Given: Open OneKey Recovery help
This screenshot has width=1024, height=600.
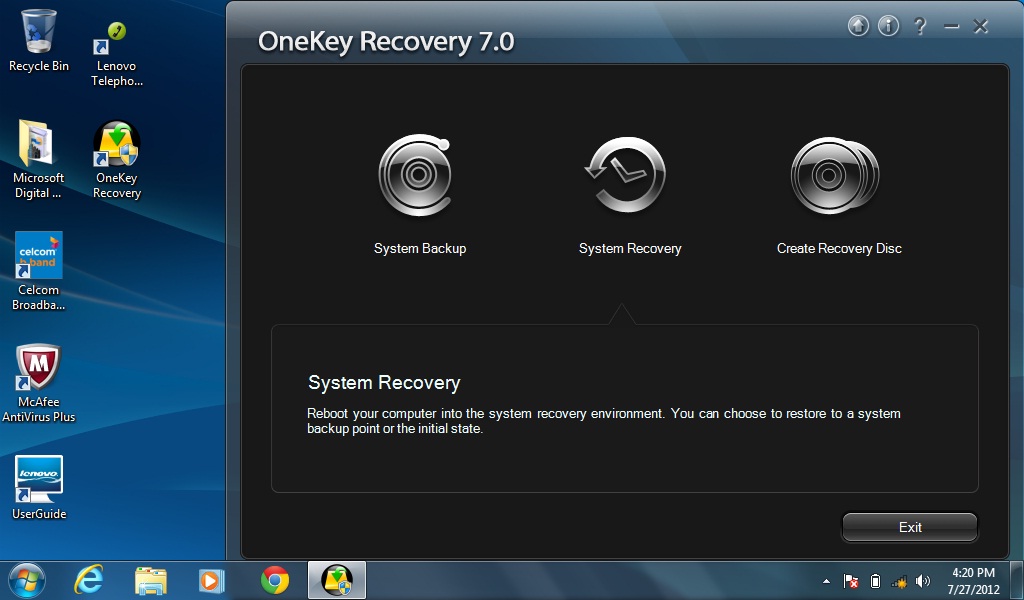Looking at the screenshot, I should [919, 26].
